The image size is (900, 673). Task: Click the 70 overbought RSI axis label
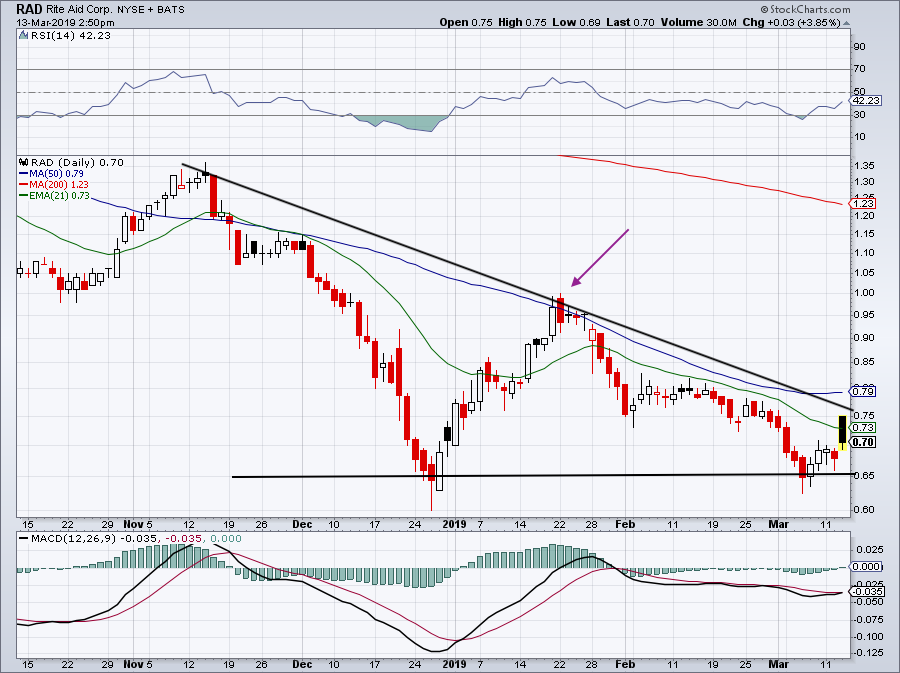click(x=860, y=69)
